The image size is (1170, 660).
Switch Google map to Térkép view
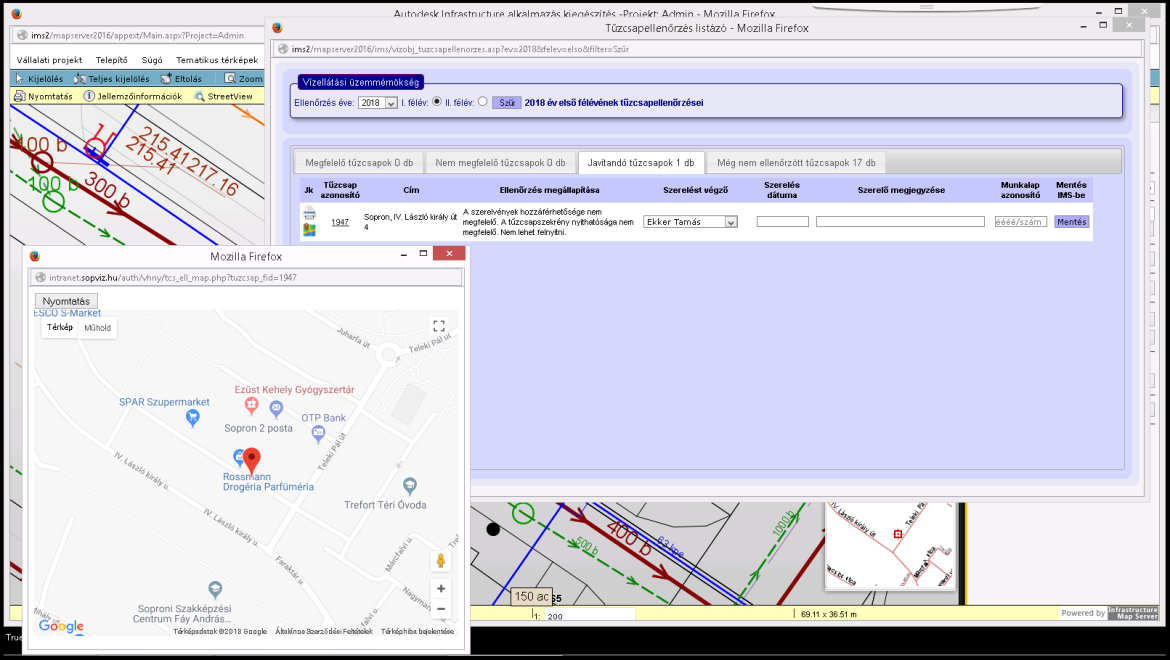(60, 327)
